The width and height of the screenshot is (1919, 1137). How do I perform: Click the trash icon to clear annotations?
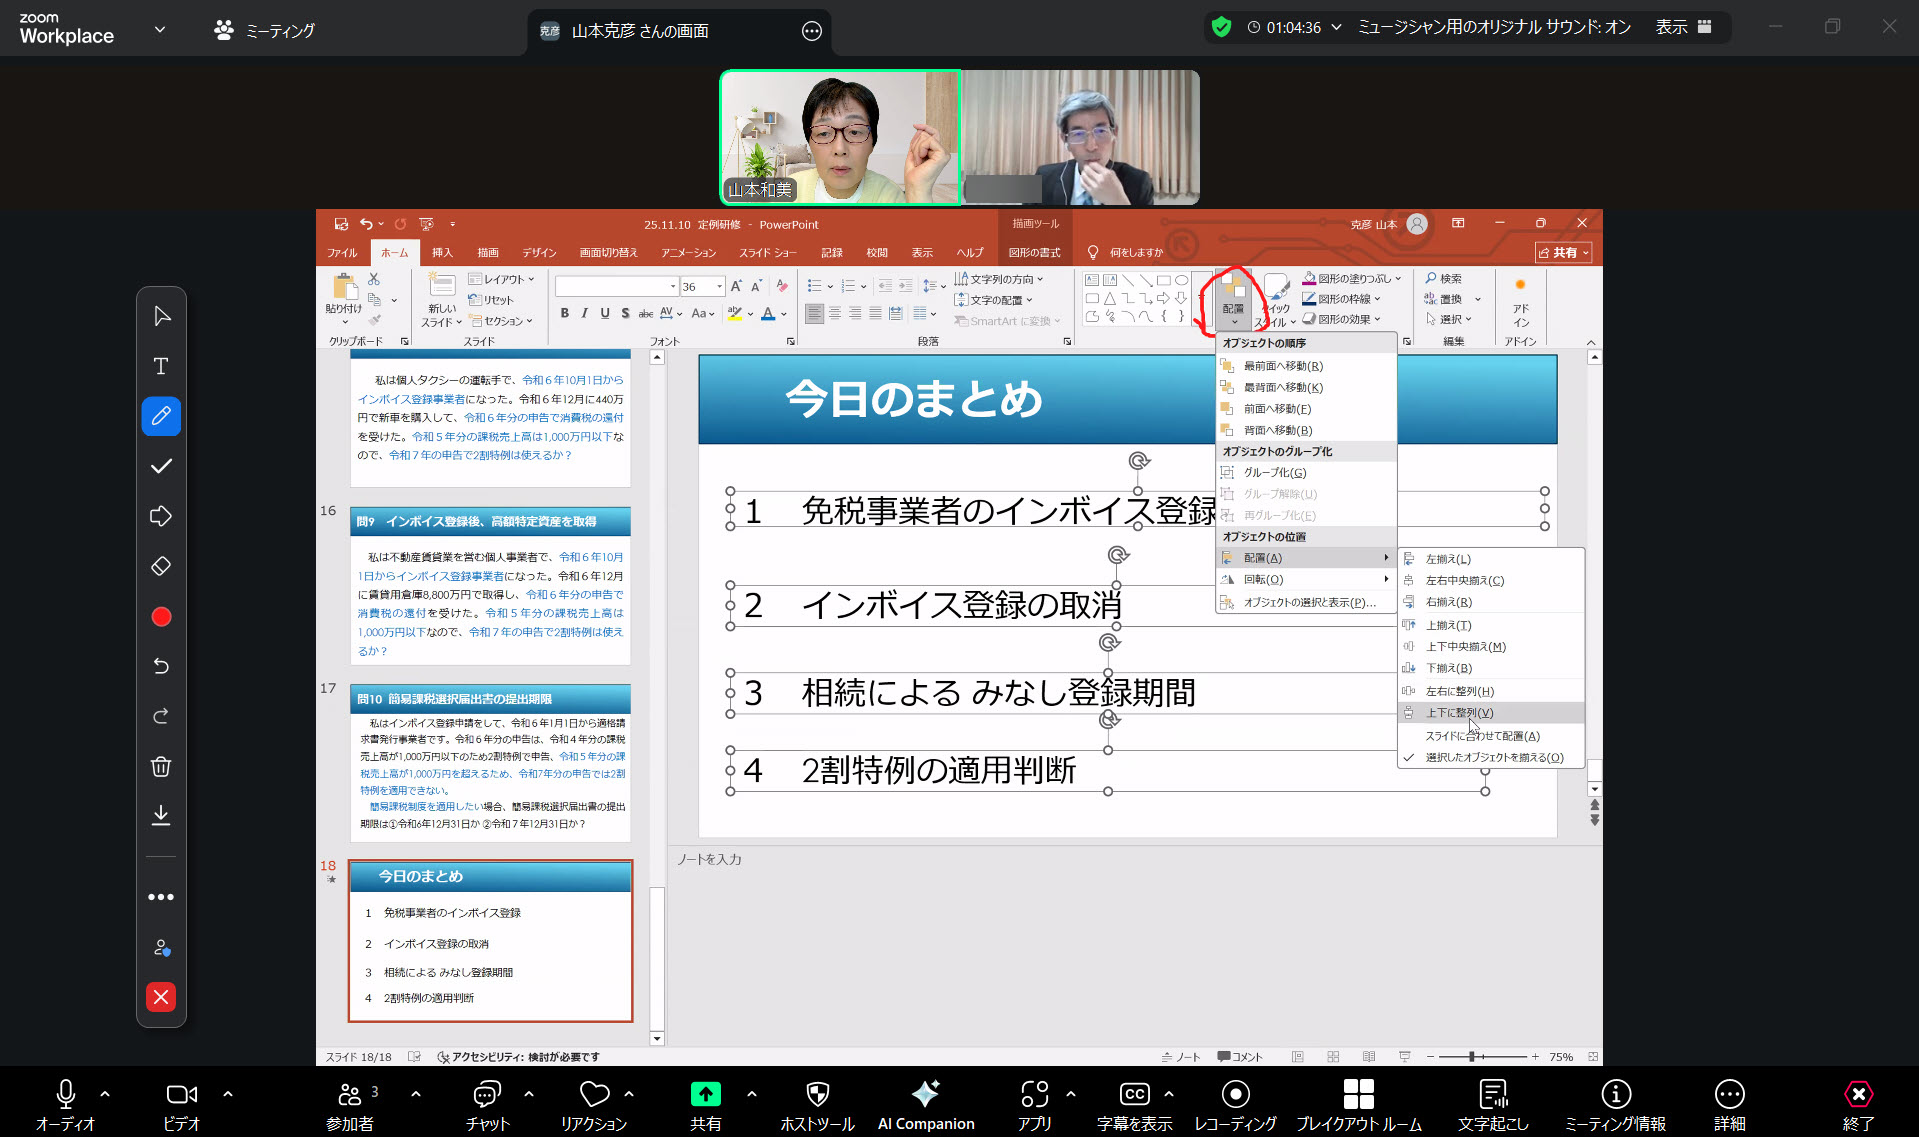(x=161, y=767)
